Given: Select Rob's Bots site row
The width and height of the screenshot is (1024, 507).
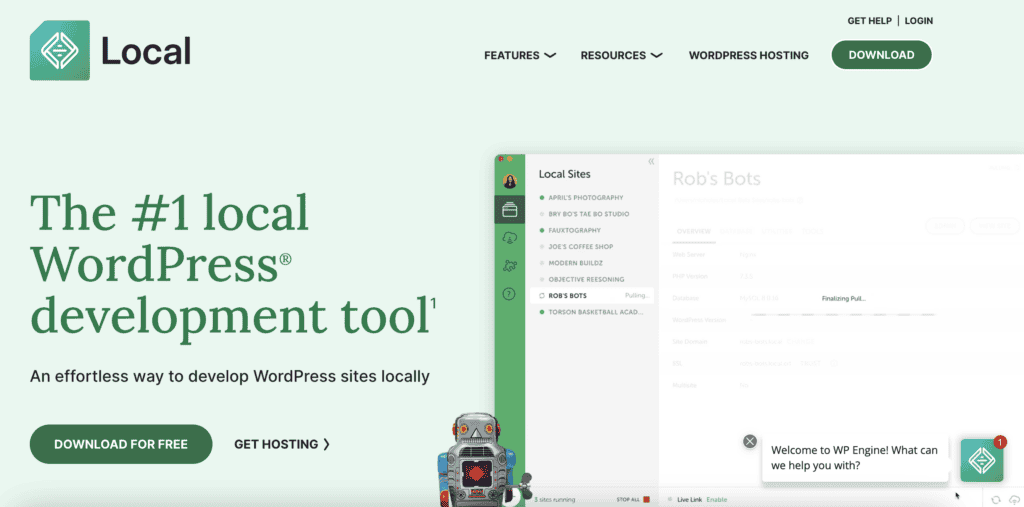Looking at the screenshot, I should coord(592,295).
